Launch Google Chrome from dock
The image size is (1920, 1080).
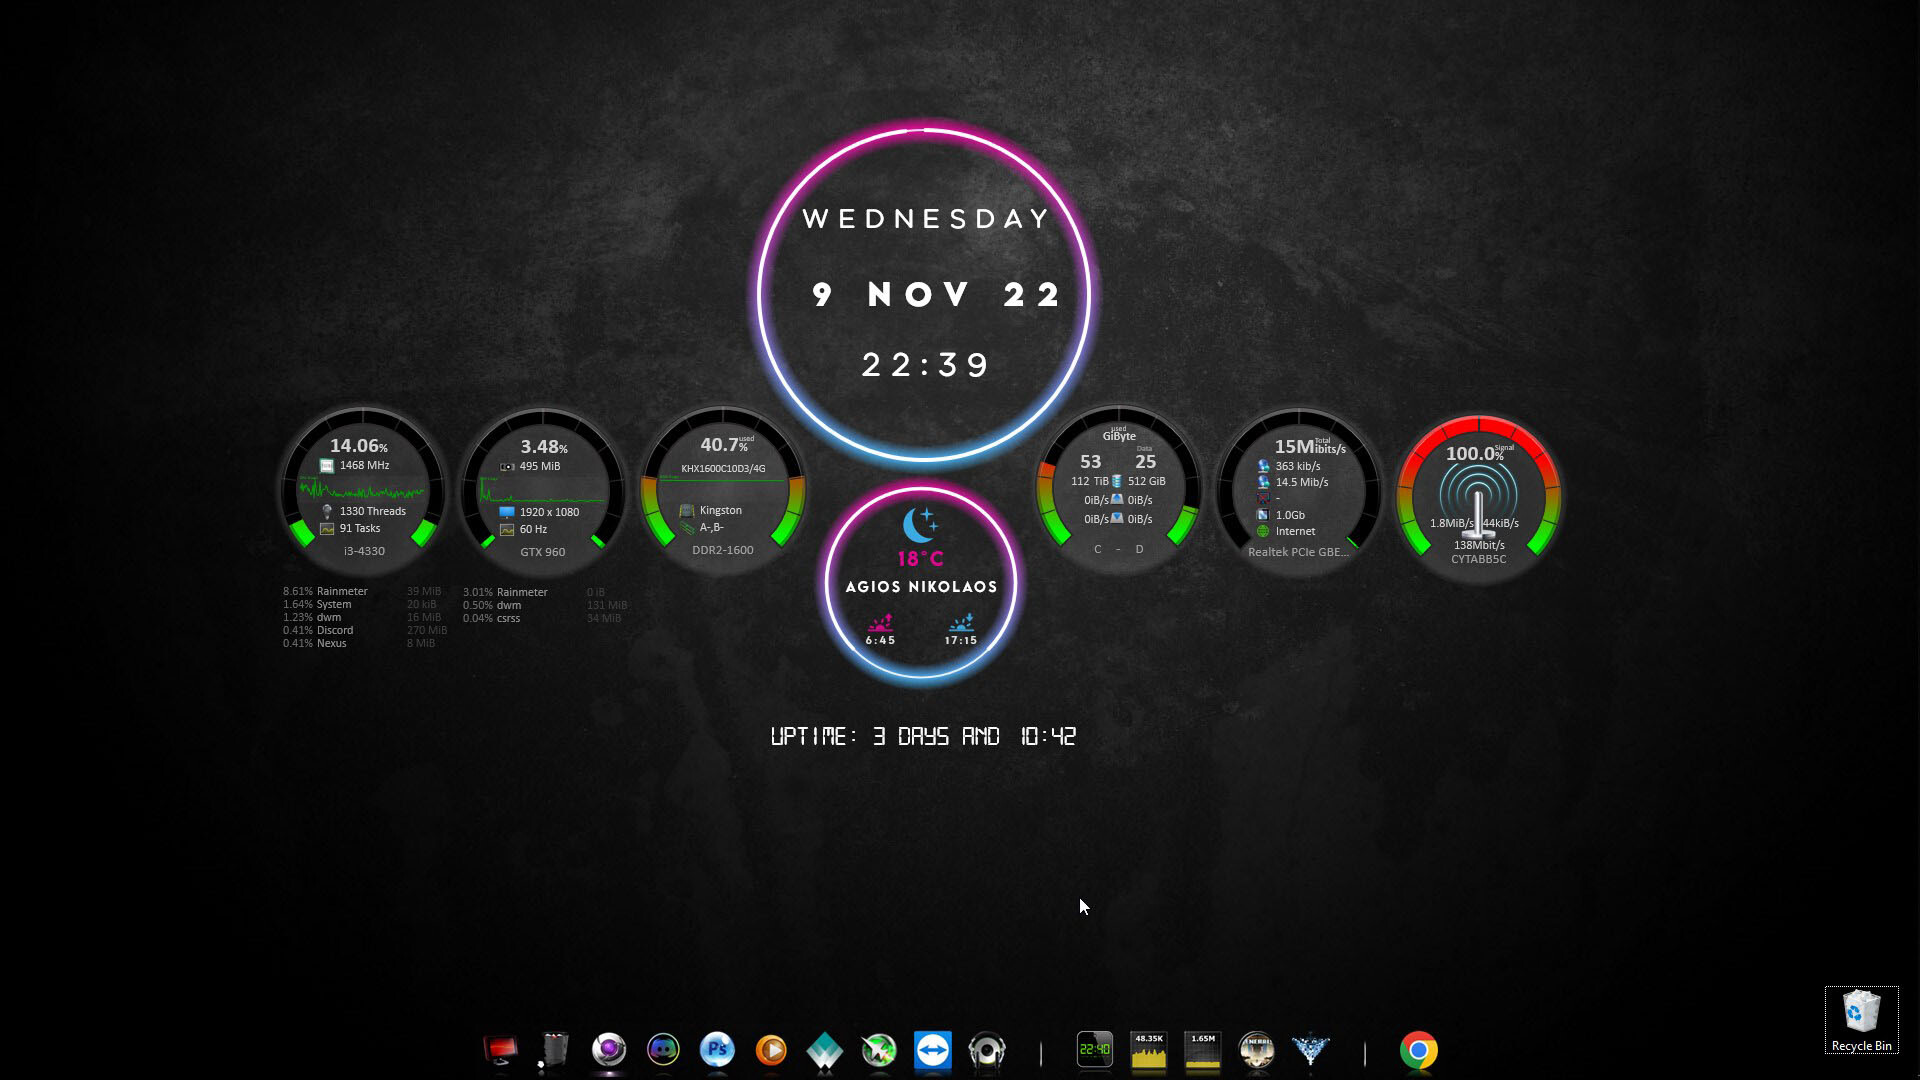pyautogui.click(x=1418, y=1051)
